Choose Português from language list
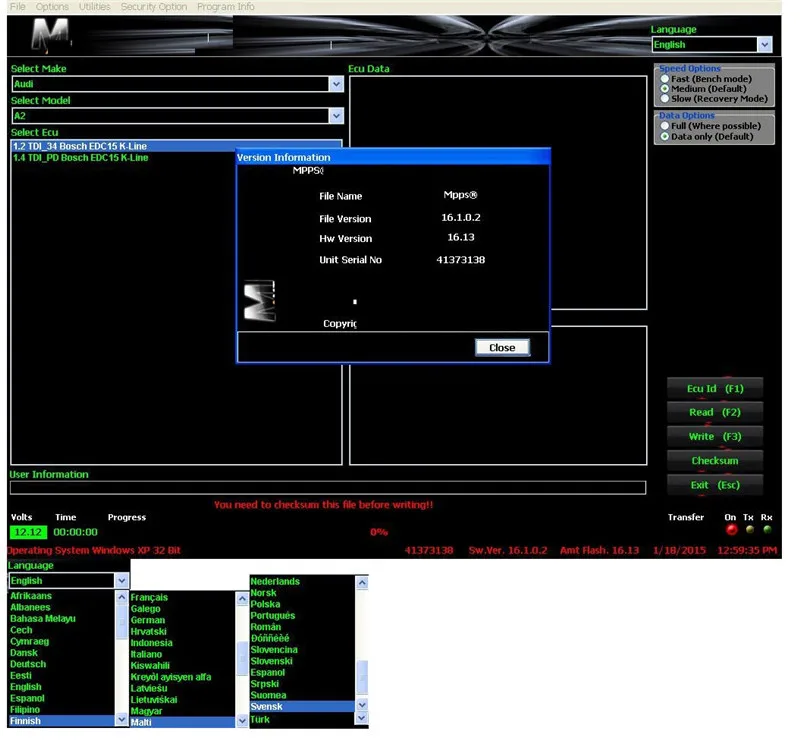Screen dimensions: 800x740 pos(272,616)
